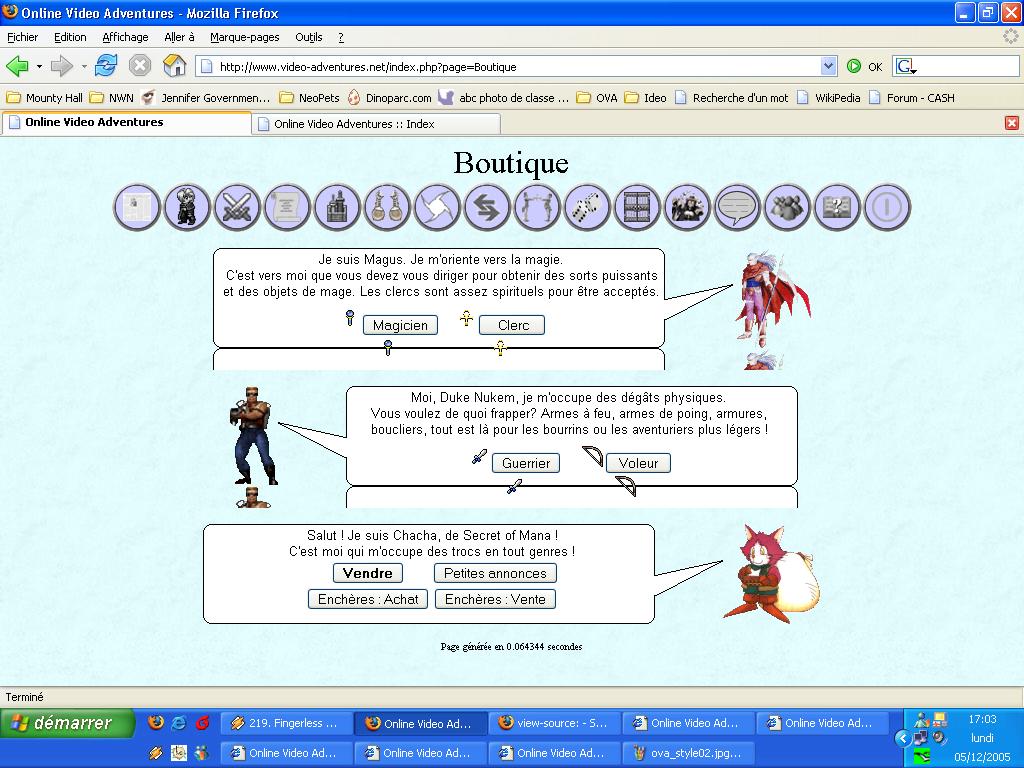The height and width of the screenshot is (768, 1024).
Task: Click the démarrer start button
Action: click(x=67, y=723)
